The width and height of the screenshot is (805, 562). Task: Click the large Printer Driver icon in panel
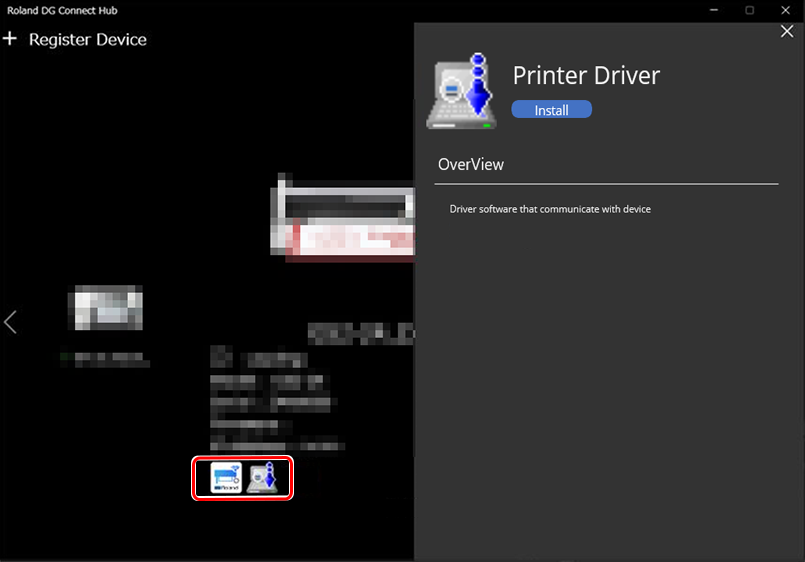(463, 93)
